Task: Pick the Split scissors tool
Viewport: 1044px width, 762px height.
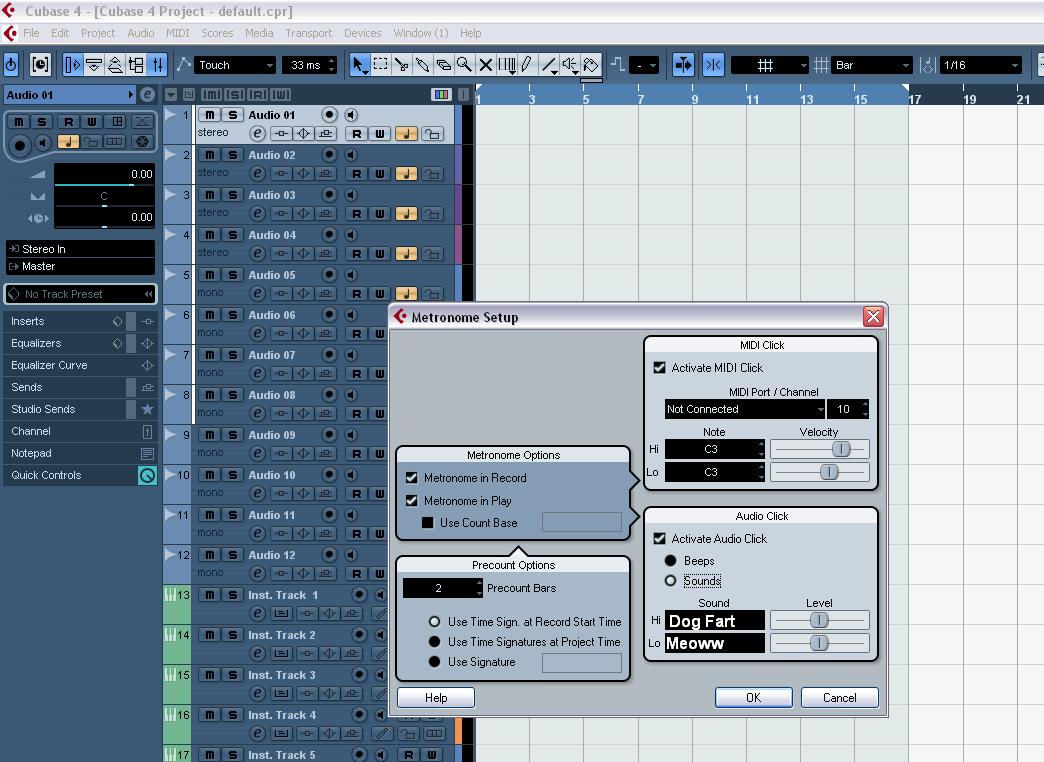Action: point(401,65)
